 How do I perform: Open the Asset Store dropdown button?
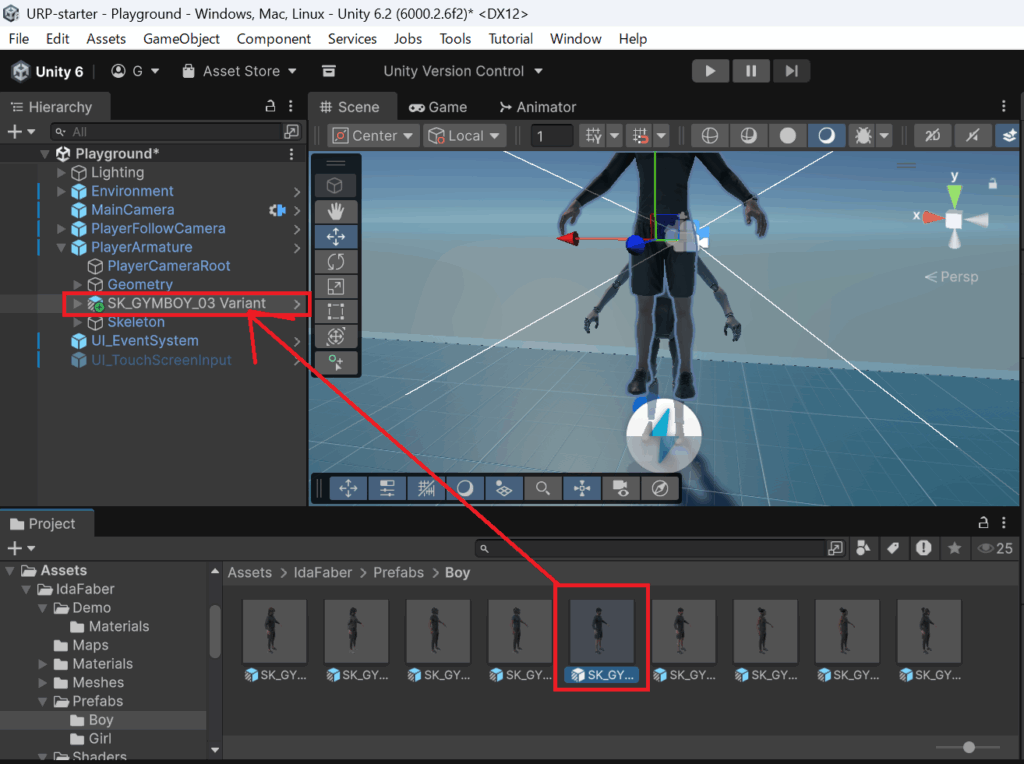(x=240, y=71)
